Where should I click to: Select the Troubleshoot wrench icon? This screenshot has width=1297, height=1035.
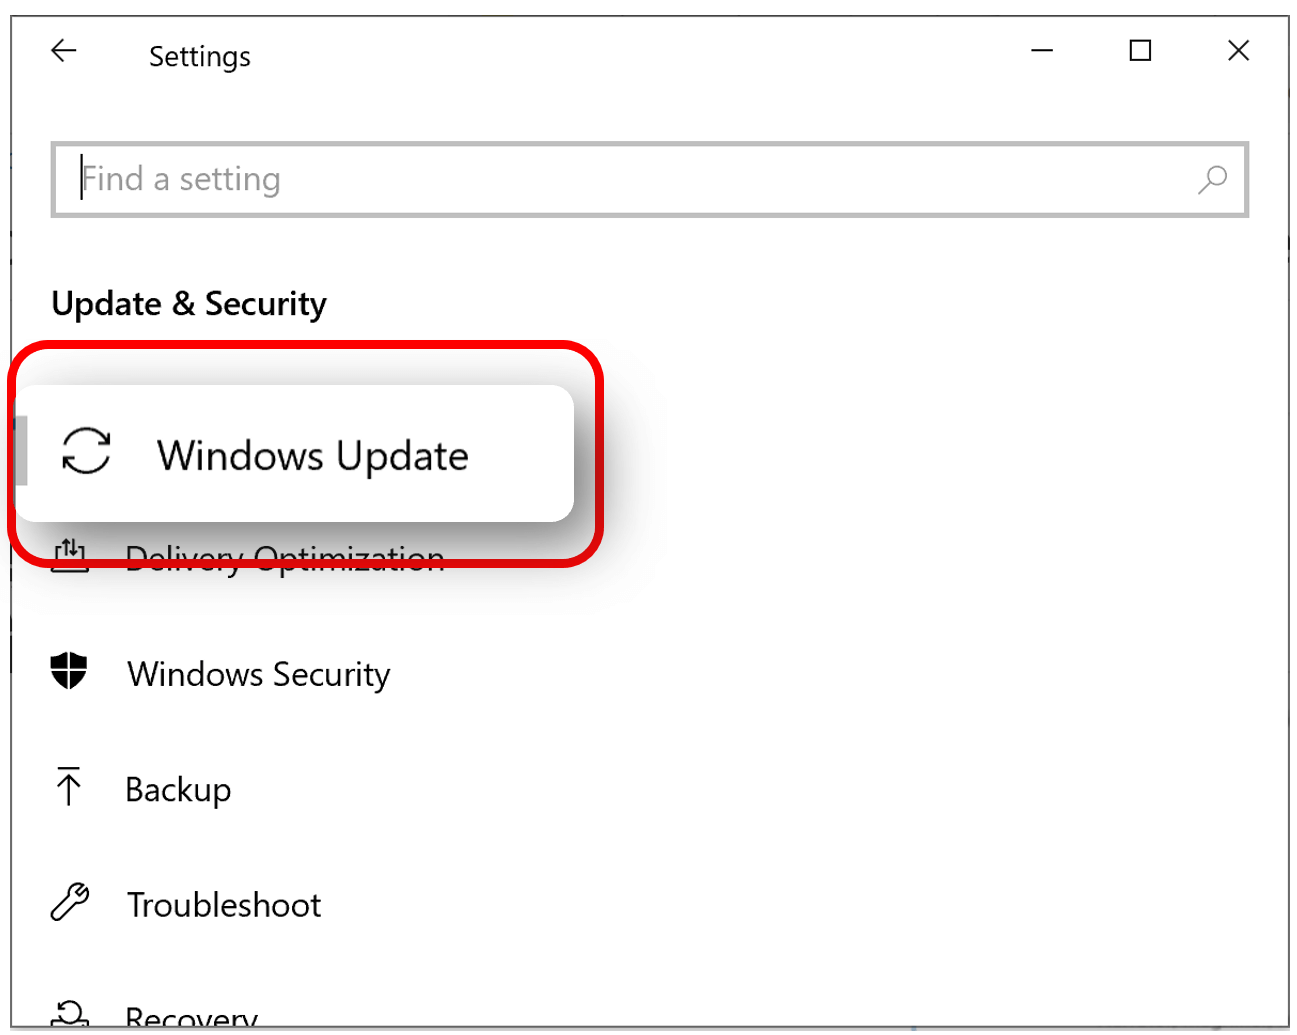point(69,902)
